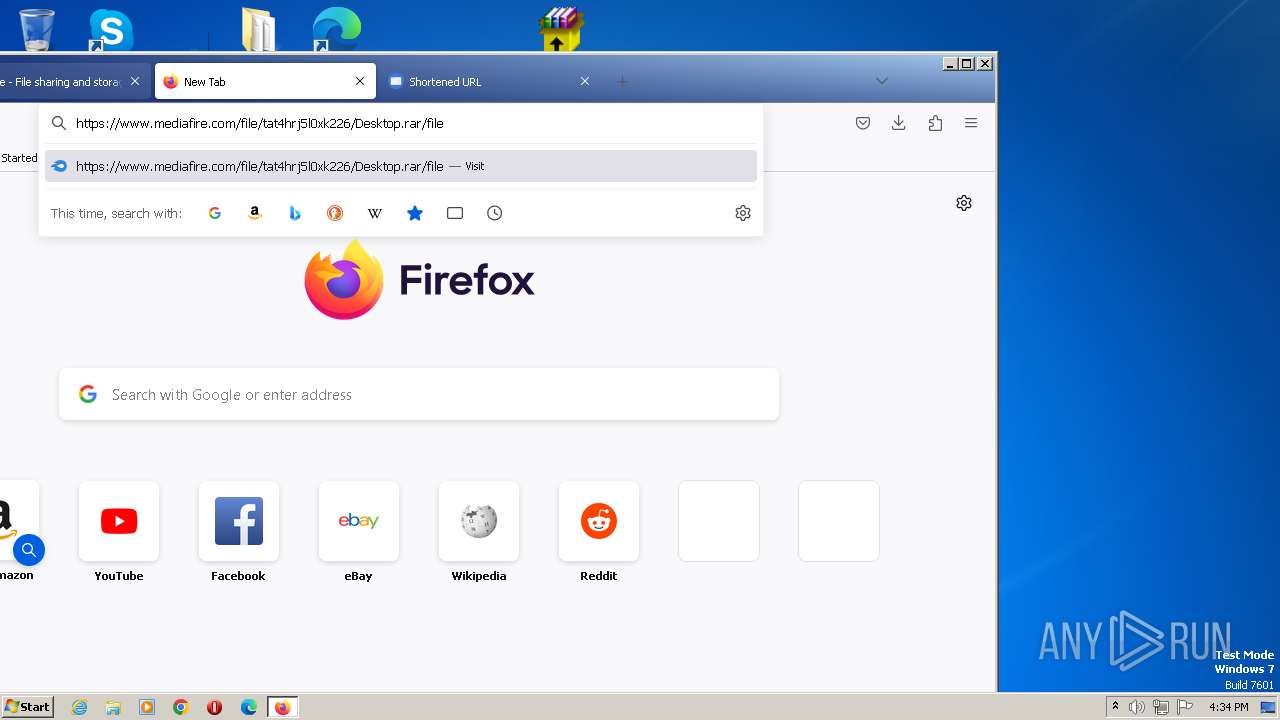
Task: Select the New Tab tab
Action: tap(265, 81)
